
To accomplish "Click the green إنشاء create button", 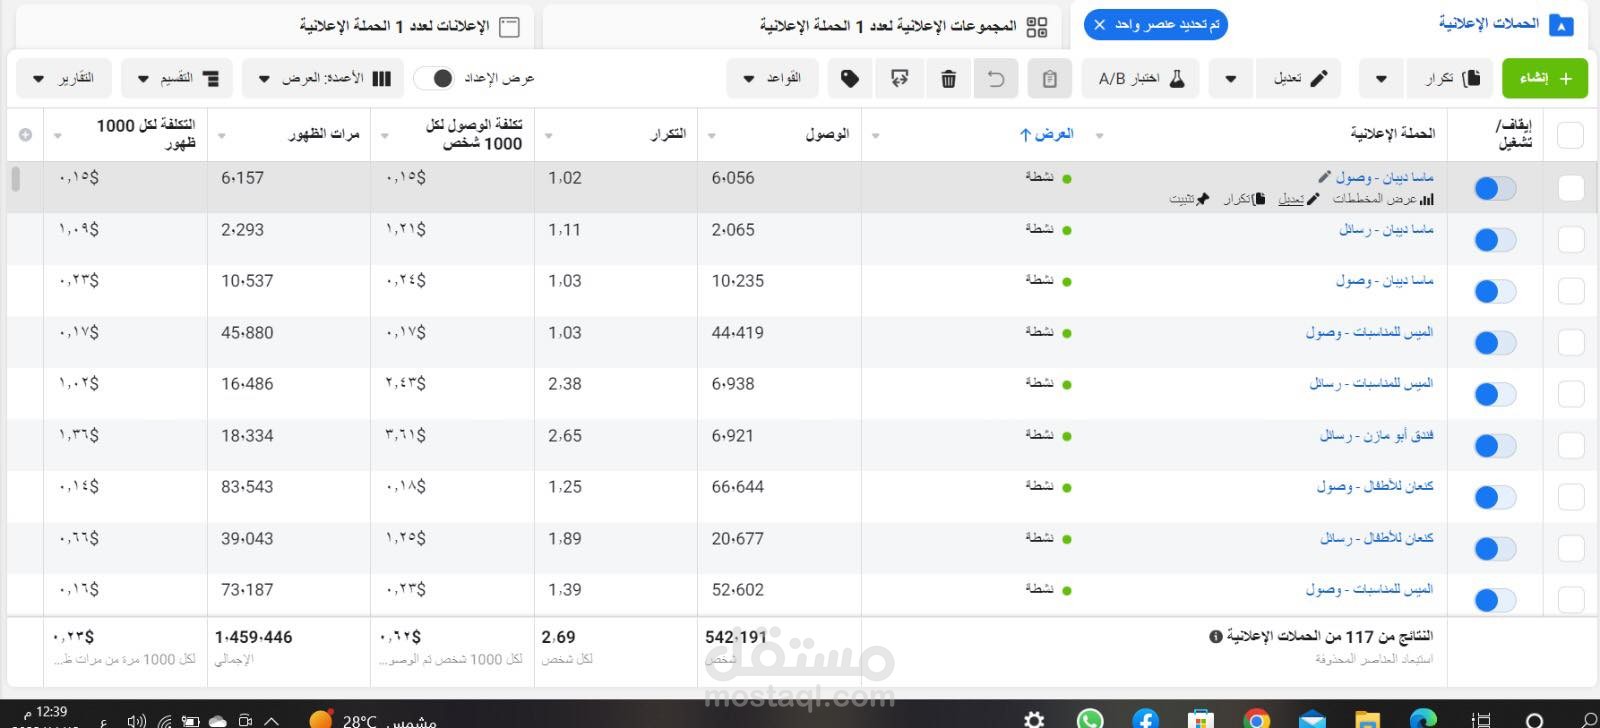I will [x=1544, y=78].
